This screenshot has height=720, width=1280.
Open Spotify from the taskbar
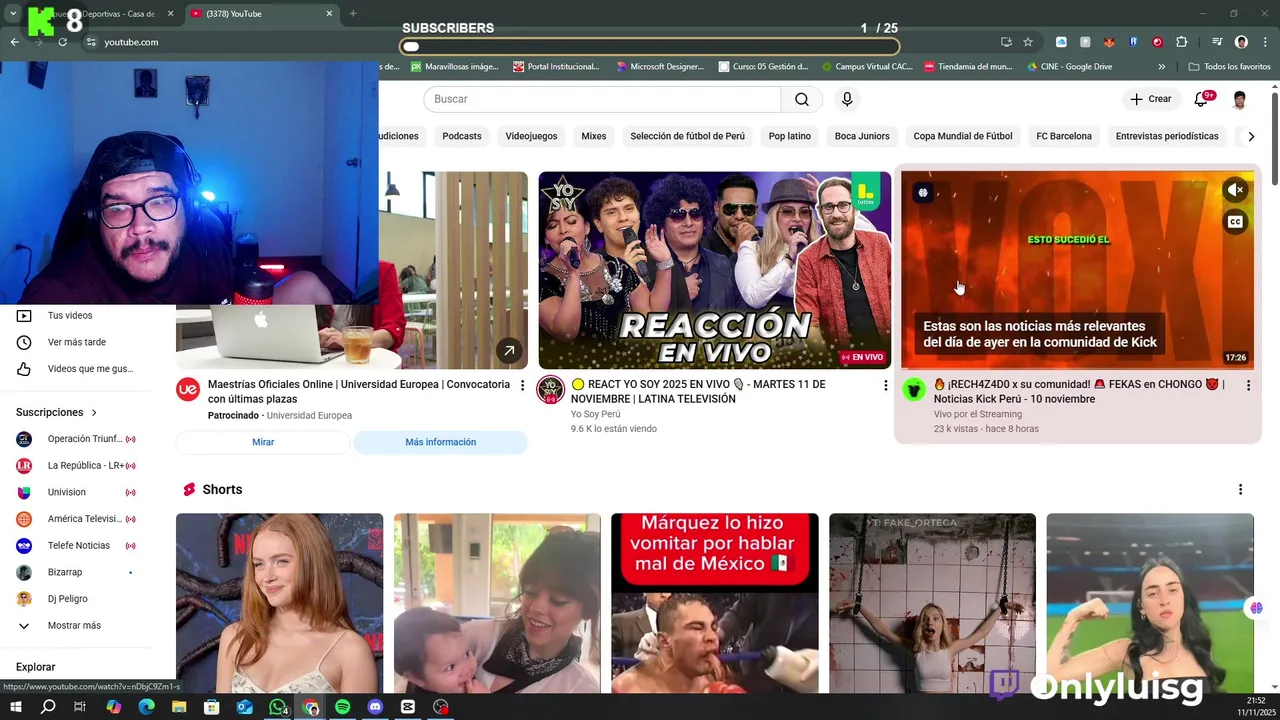[342, 707]
